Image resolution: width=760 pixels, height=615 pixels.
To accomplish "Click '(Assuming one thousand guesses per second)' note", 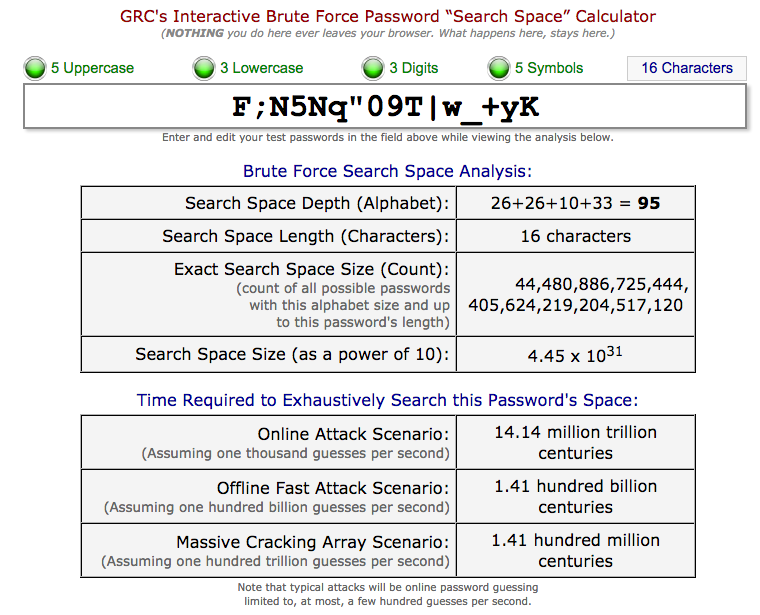I will coord(296,453).
